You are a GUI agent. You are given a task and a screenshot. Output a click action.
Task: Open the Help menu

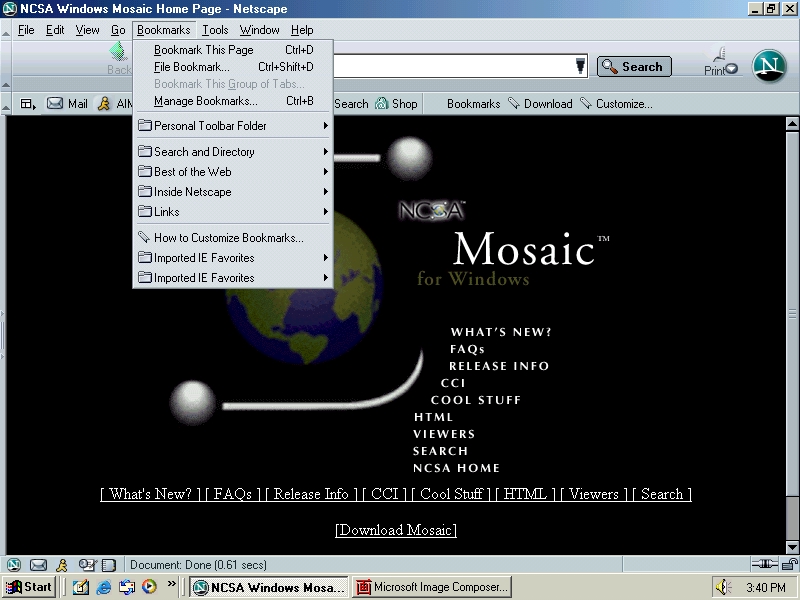click(302, 30)
